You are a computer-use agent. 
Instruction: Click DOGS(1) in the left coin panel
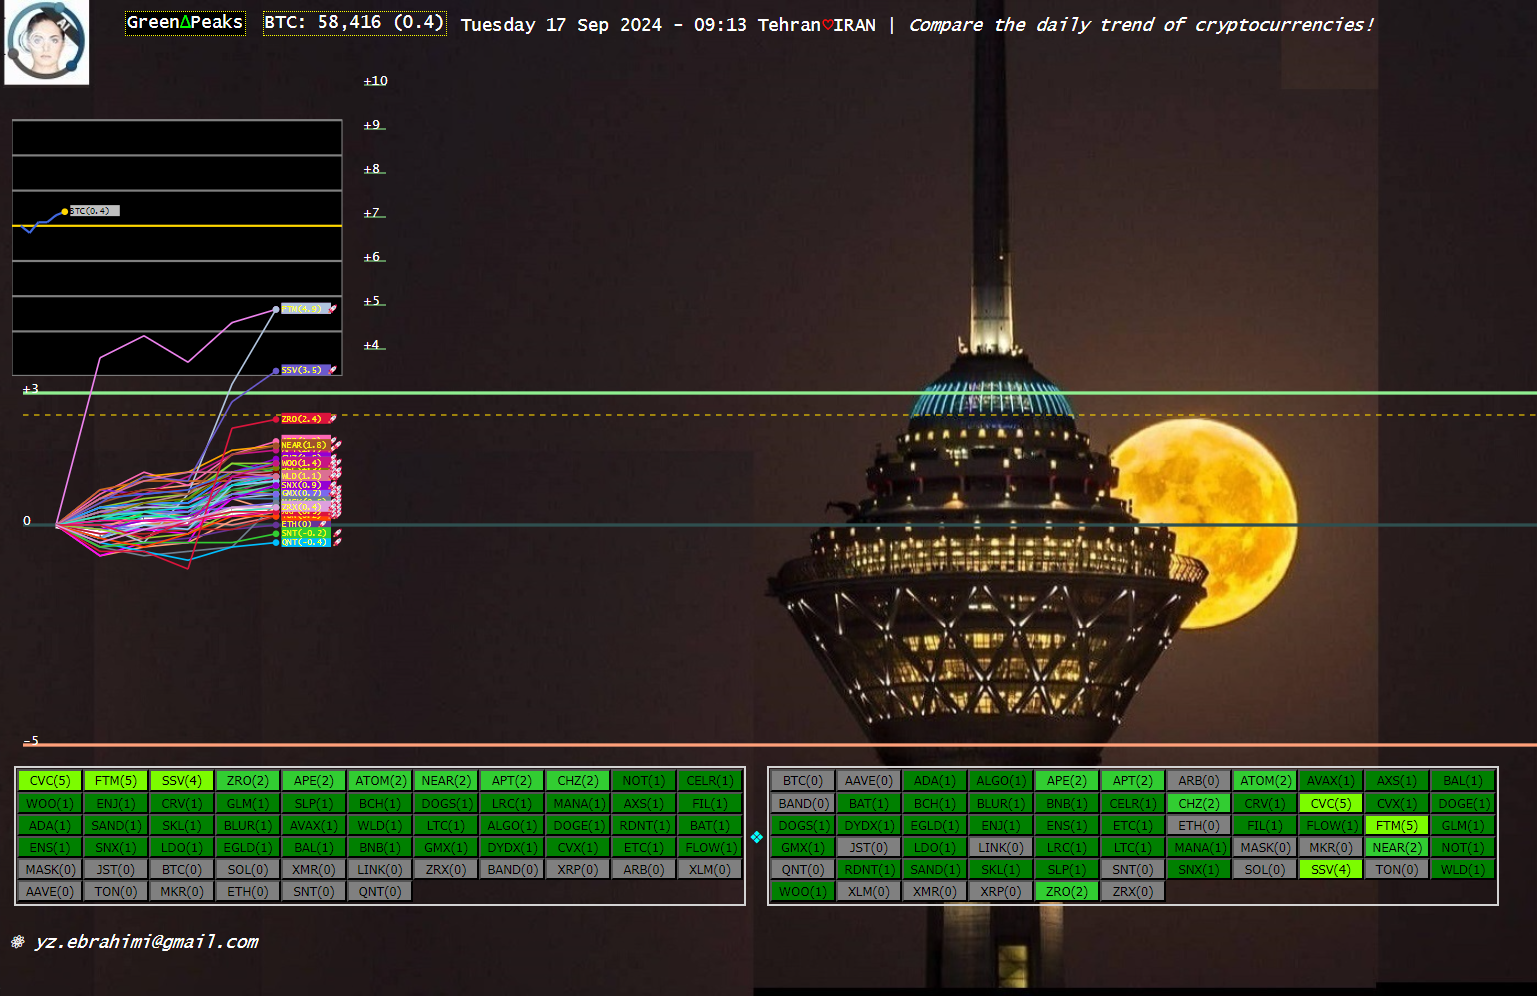(446, 803)
